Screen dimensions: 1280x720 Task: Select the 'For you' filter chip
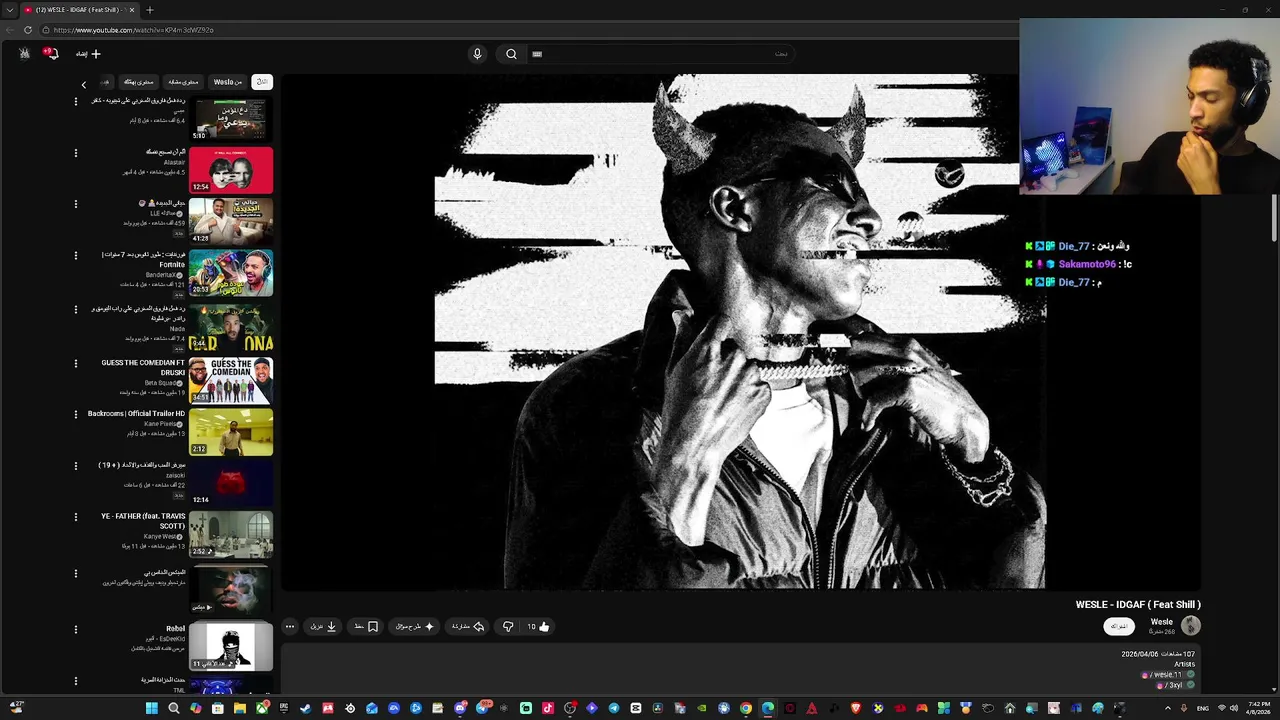click(139, 82)
